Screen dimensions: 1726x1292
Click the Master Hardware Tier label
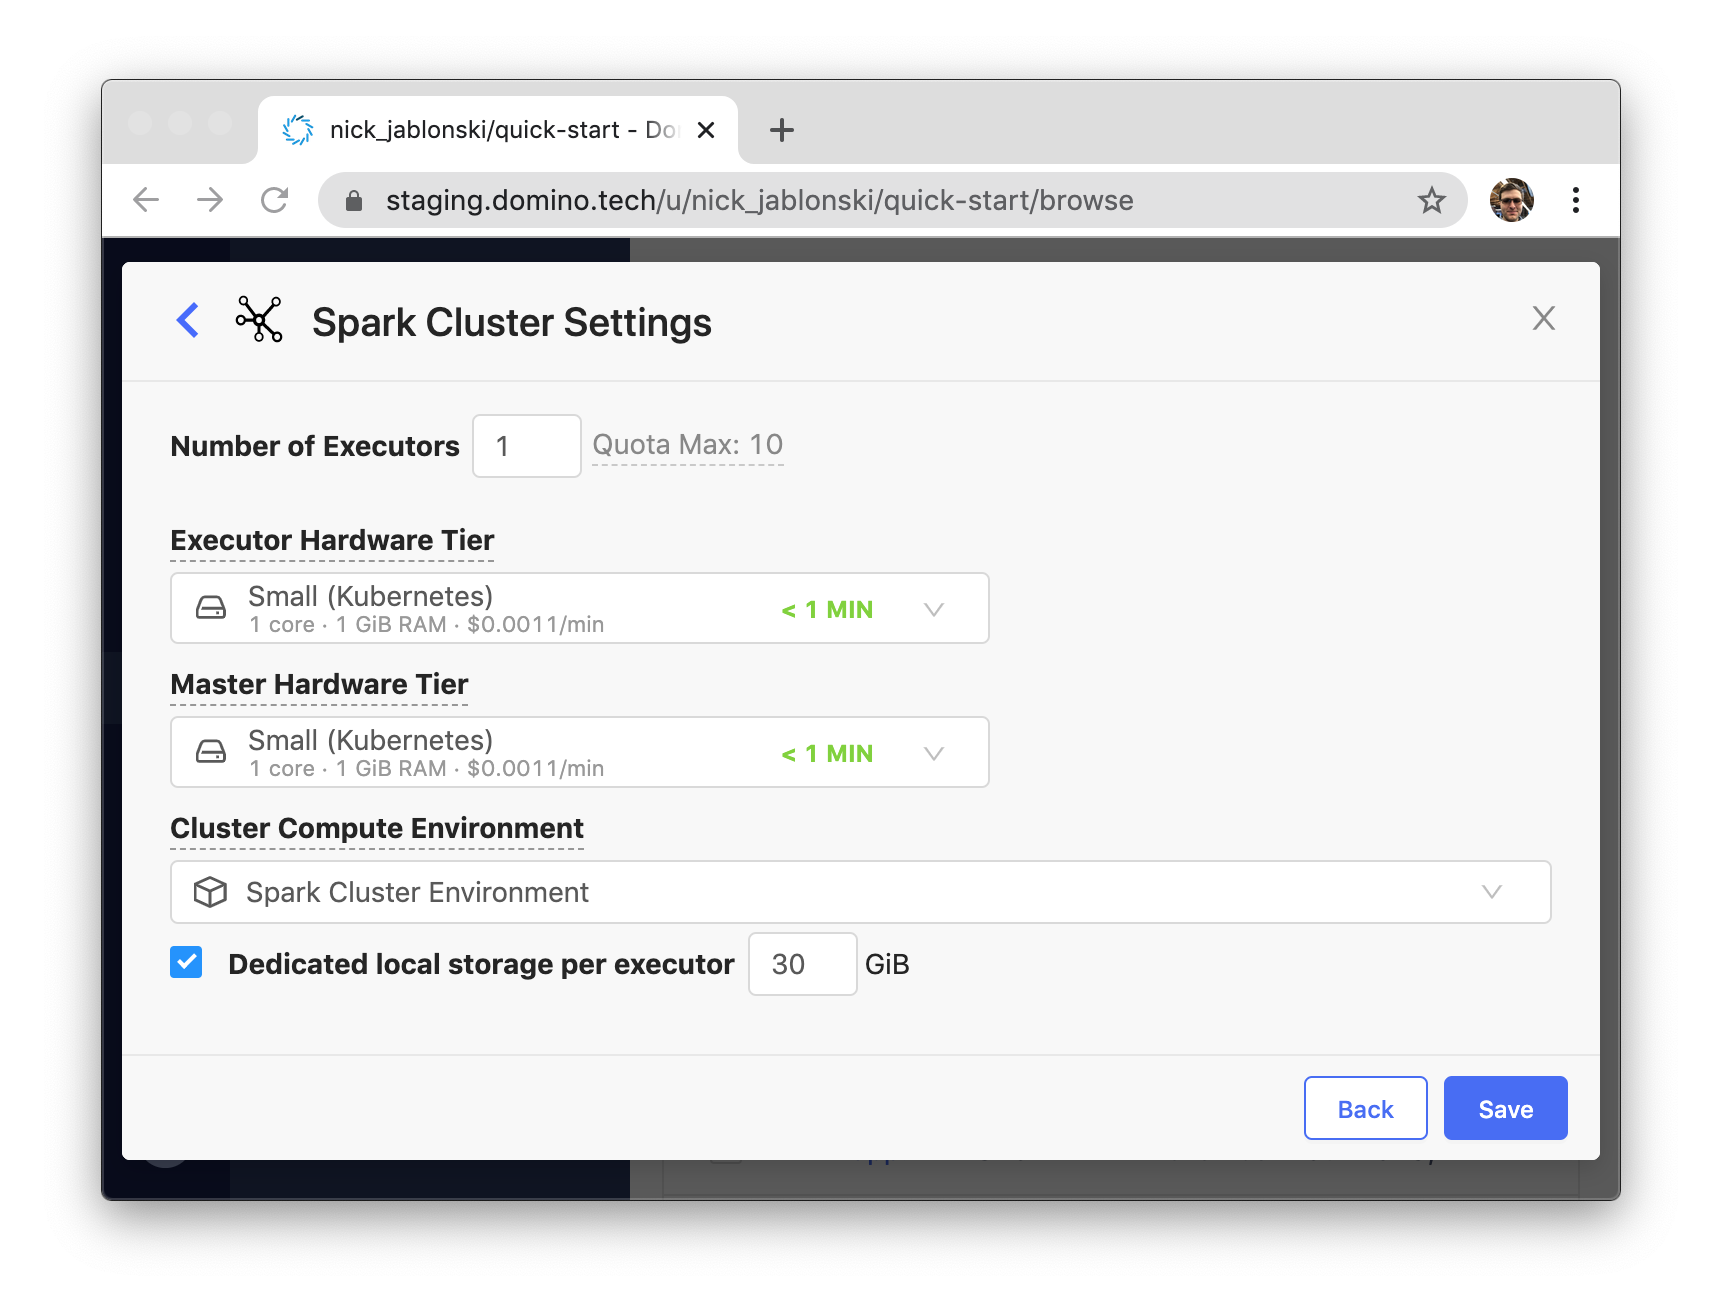click(319, 684)
